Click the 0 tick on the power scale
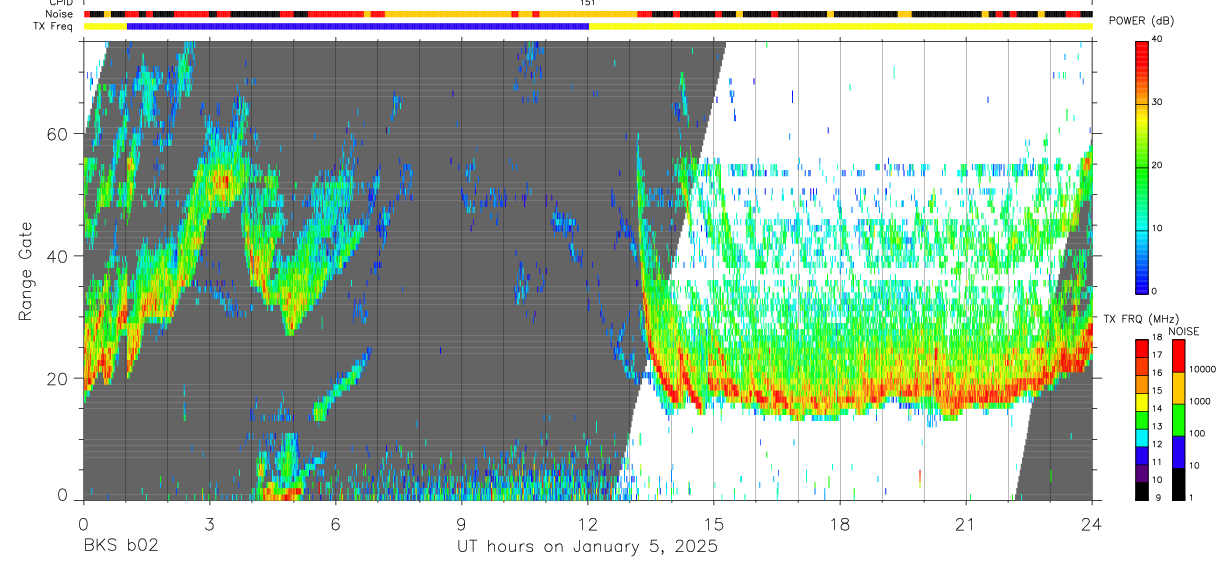Image resolution: width=1228 pixels, height=567 pixels. [x=1155, y=291]
